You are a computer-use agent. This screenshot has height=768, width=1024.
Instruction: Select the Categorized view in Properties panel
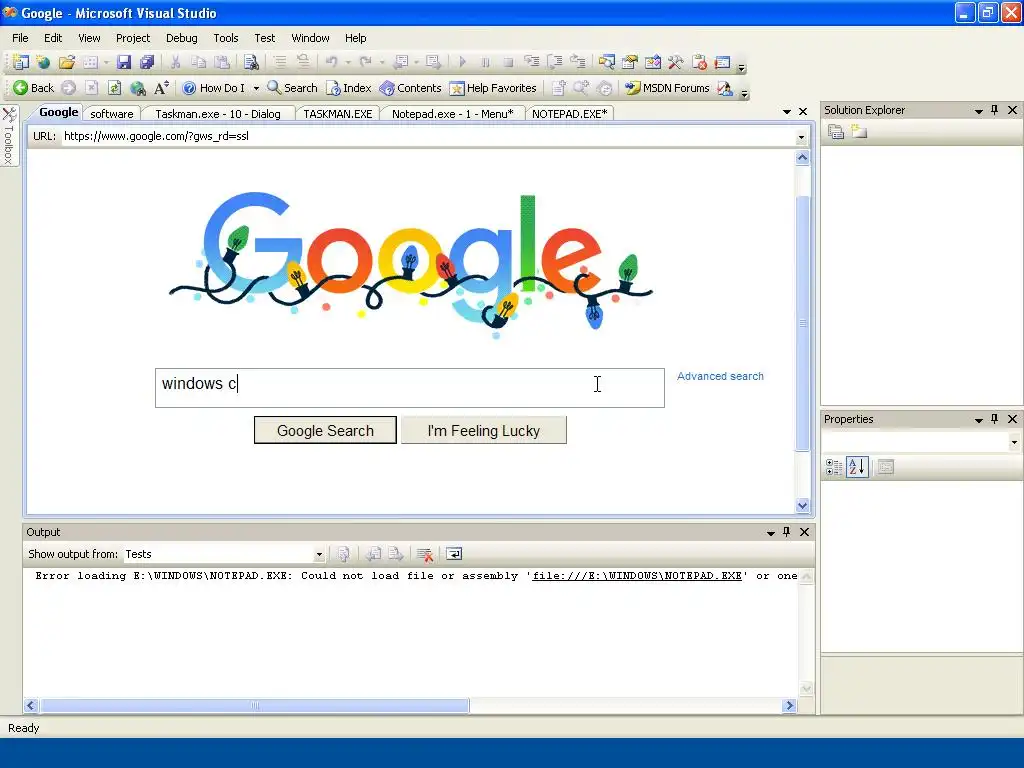tap(834, 467)
